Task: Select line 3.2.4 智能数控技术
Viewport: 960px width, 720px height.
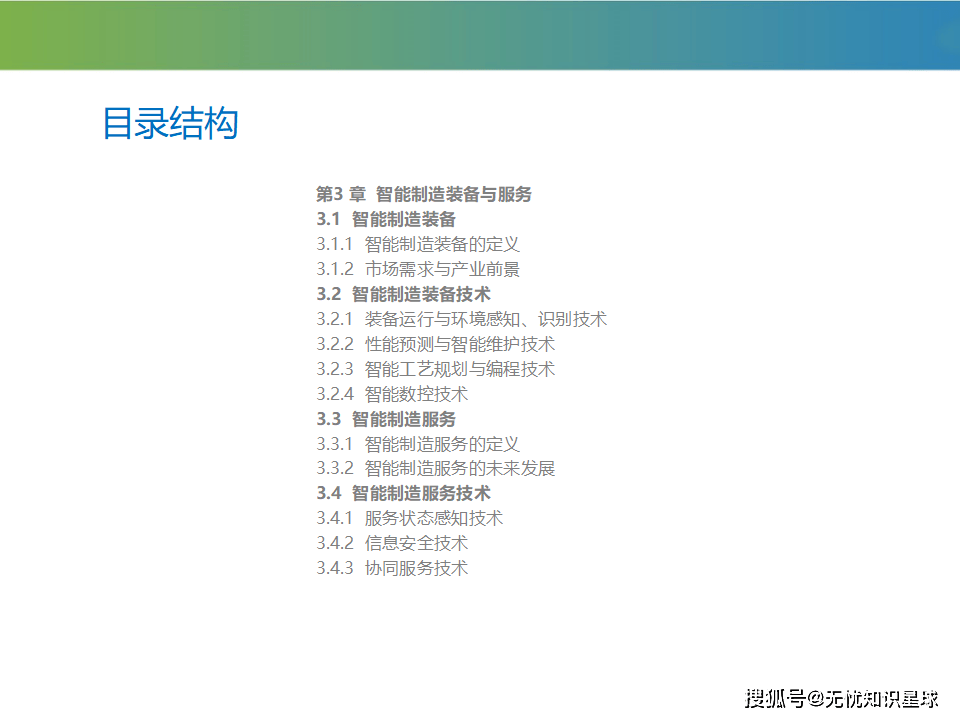Action: point(392,394)
